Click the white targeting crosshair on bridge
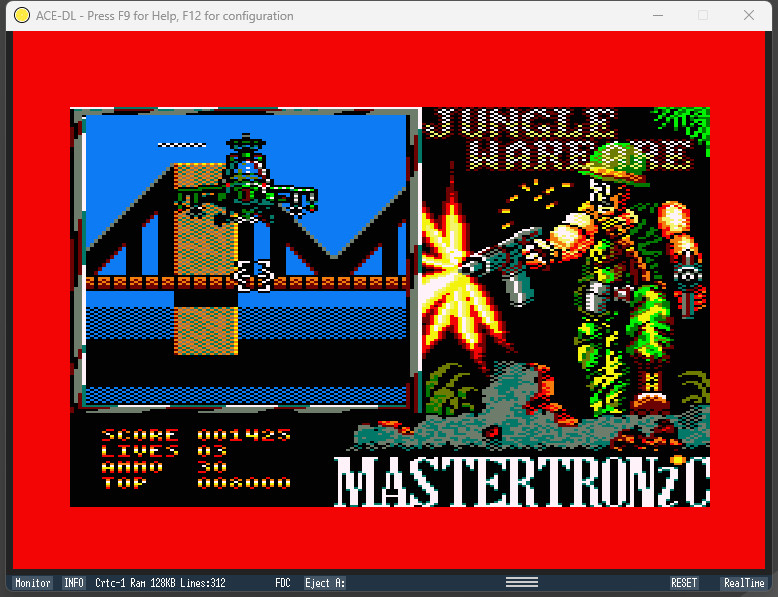Viewport: 778px width, 597px height. (x=254, y=275)
